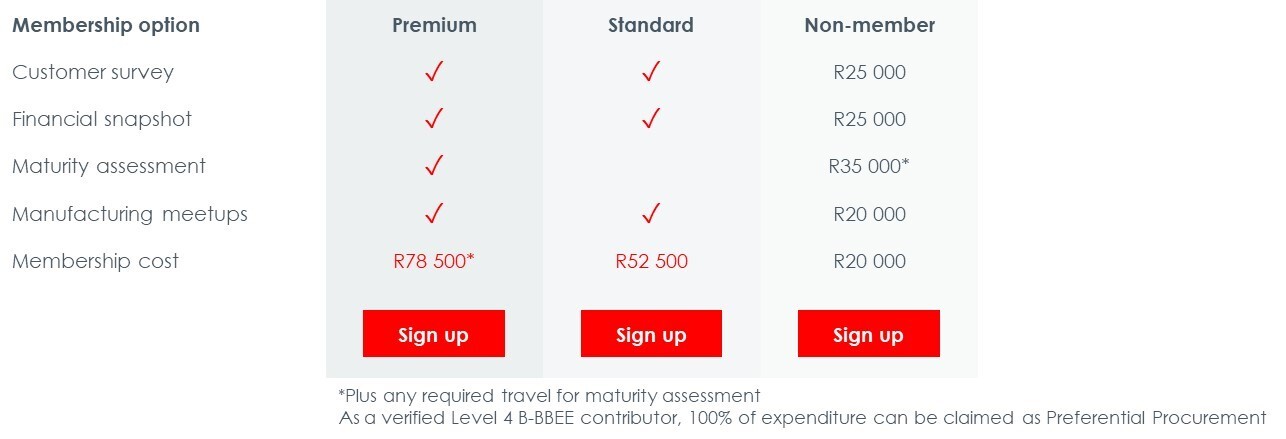Click the Maturity assessment row label
The width and height of the screenshot is (1286, 439).
point(109,166)
